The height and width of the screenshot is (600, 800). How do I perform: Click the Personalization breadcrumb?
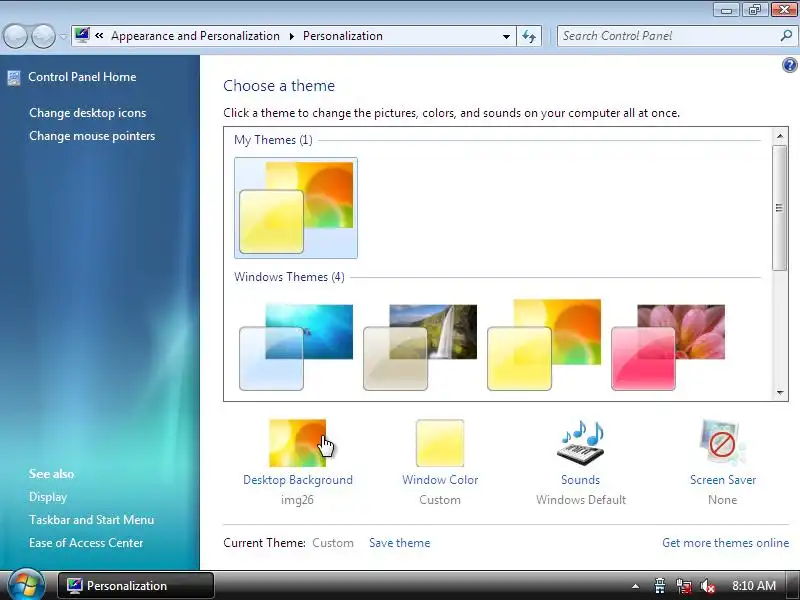point(343,36)
